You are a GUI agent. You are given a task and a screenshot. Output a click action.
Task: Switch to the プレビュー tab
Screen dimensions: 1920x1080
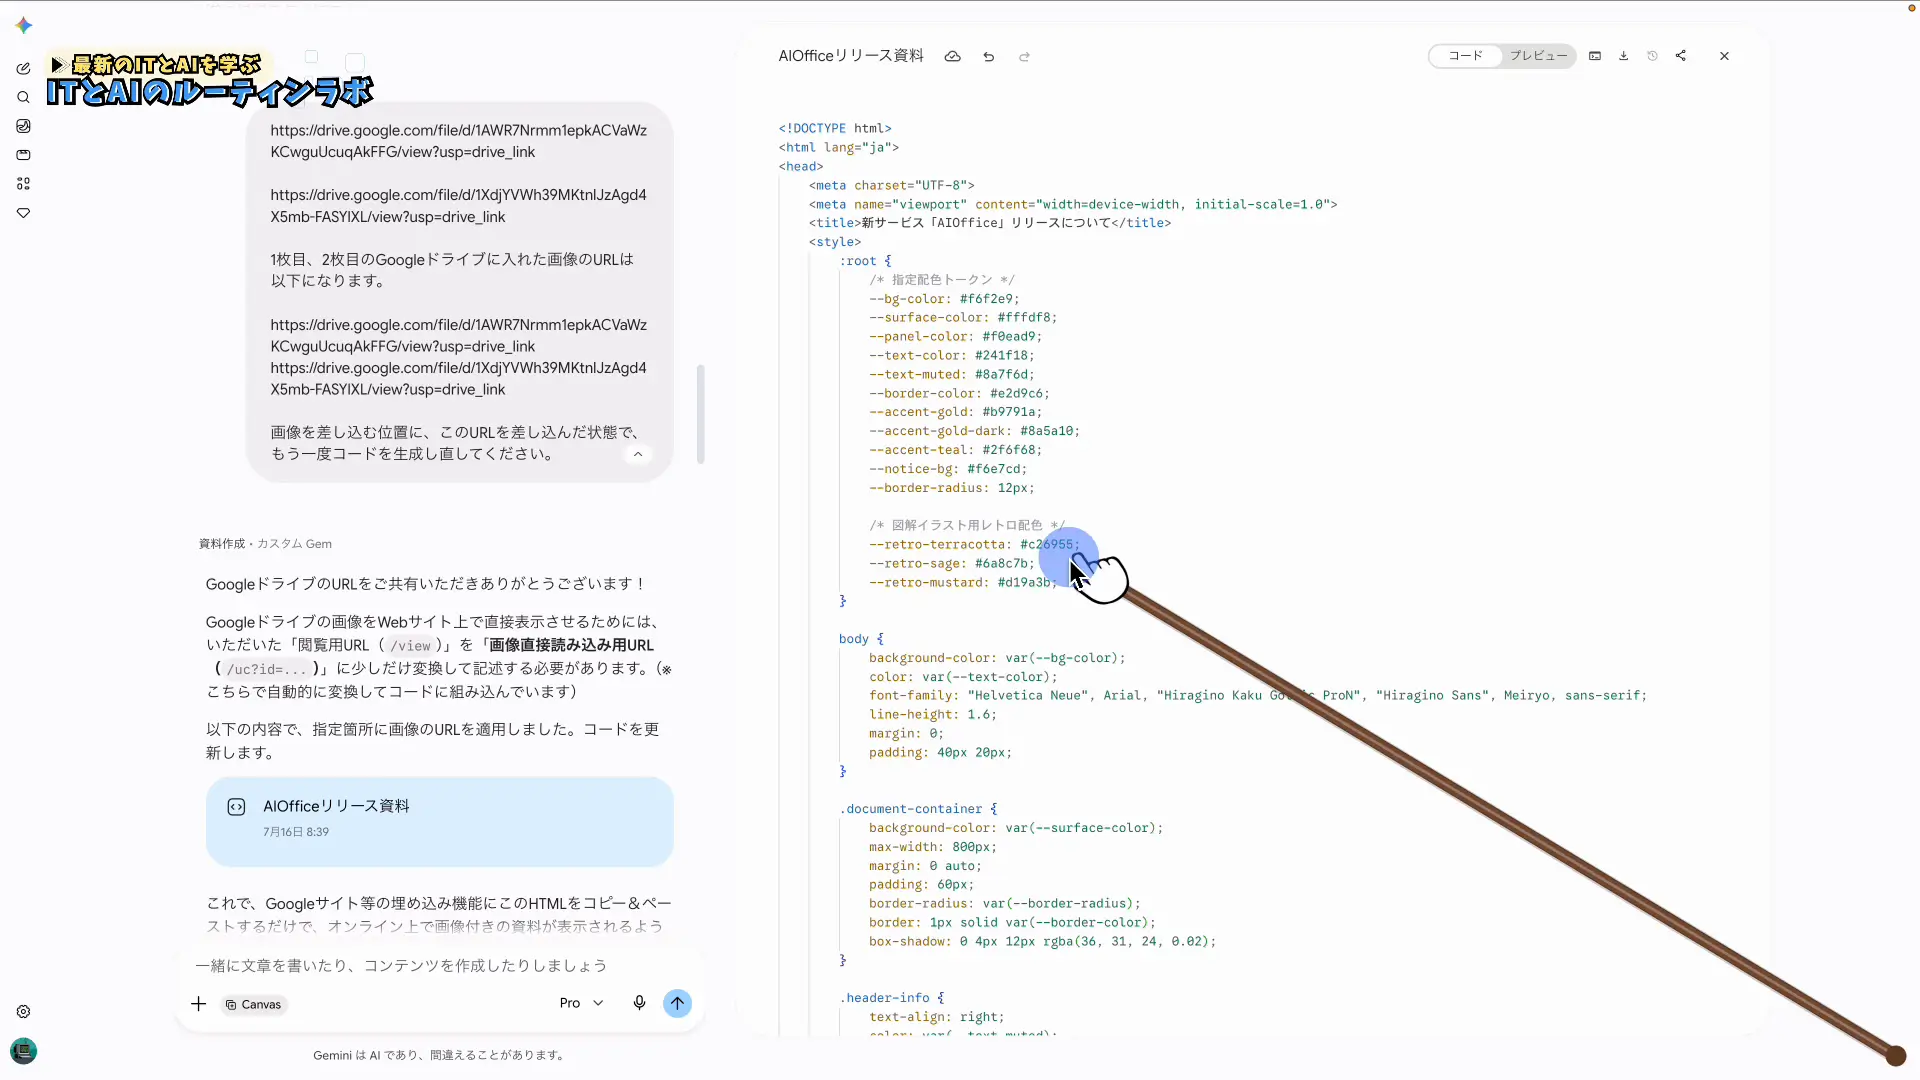(1538, 56)
